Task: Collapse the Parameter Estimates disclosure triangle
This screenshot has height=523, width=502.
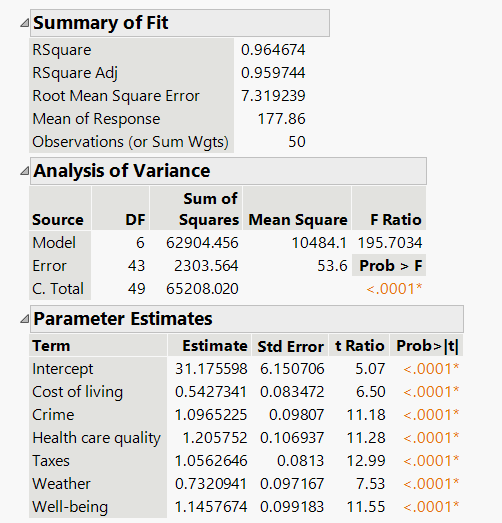Action: pos(24,319)
